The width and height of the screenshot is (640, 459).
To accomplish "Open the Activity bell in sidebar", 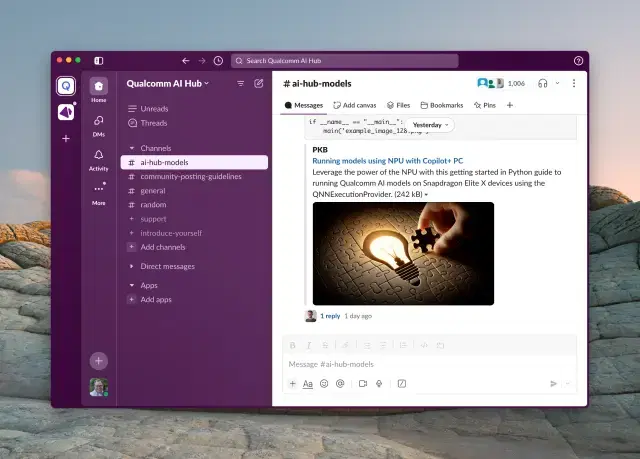I will pos(98,156).
